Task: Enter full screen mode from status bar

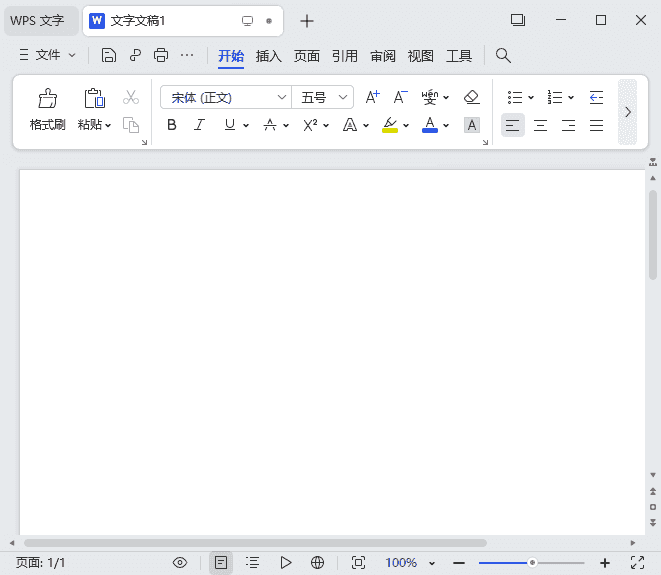Action: pyautogui.click(x=638, y=563)
